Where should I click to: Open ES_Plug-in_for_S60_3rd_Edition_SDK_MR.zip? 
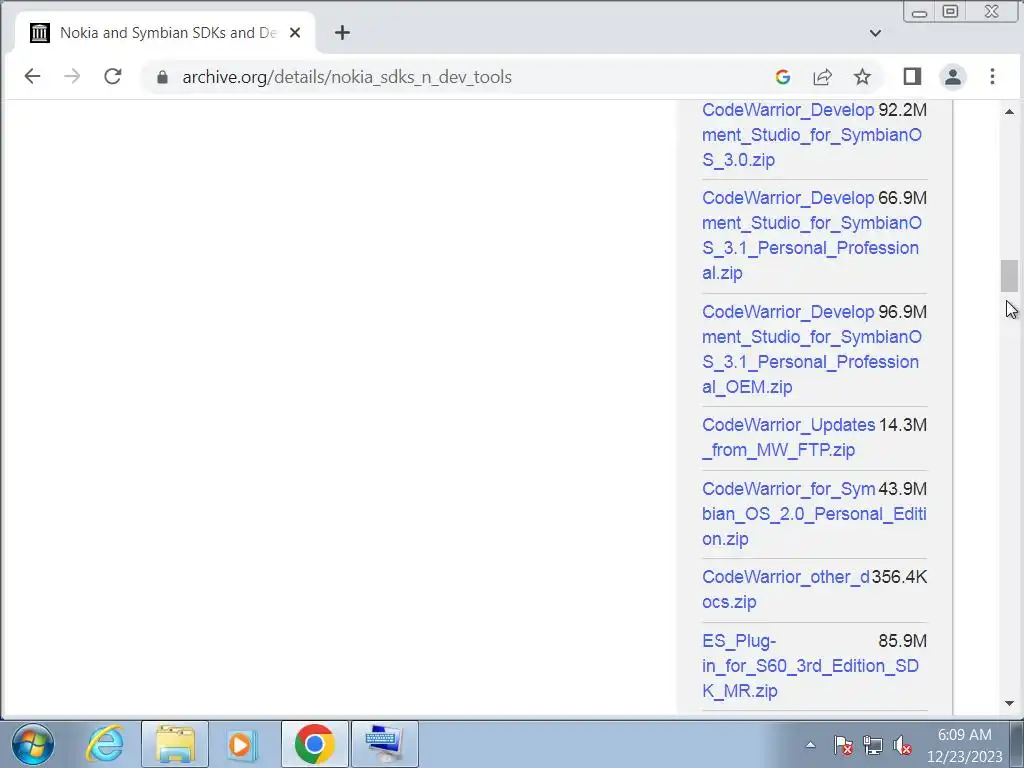point(810,665)
